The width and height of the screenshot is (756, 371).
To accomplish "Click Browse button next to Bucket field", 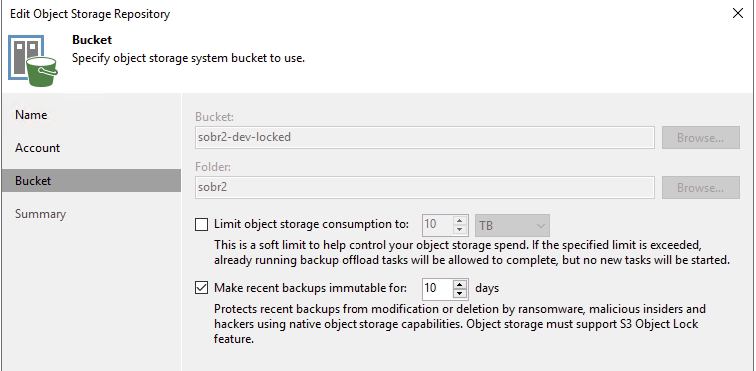I will [x=701, y=137].
